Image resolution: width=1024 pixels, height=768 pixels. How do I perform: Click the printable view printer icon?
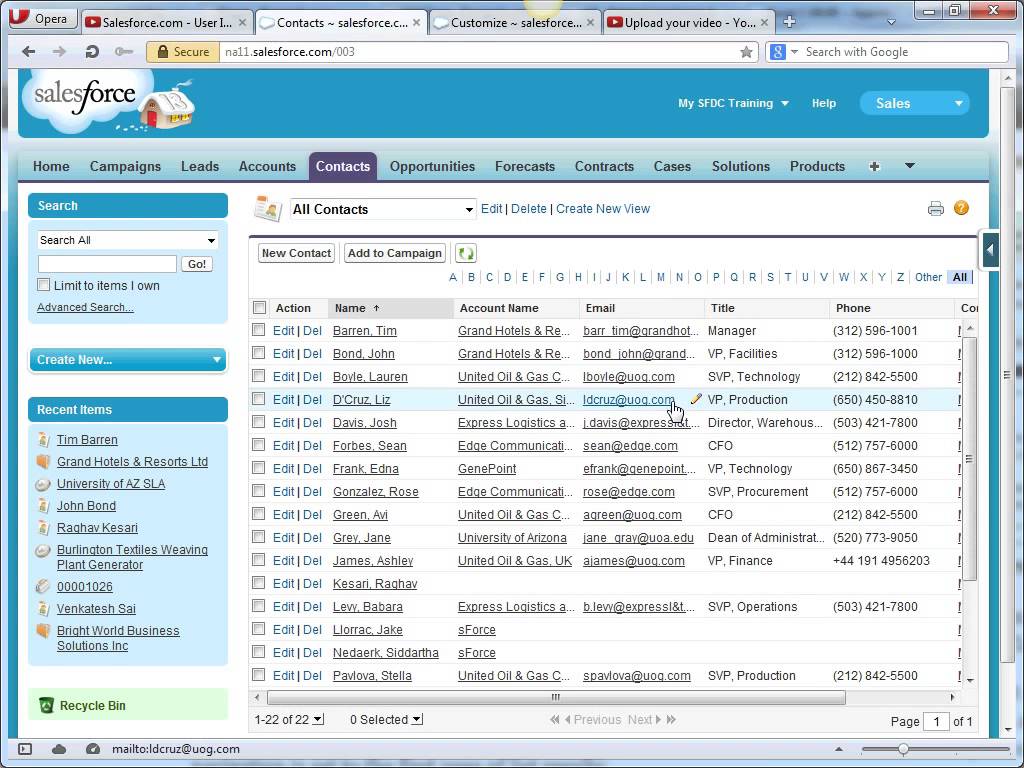[935, 209]
